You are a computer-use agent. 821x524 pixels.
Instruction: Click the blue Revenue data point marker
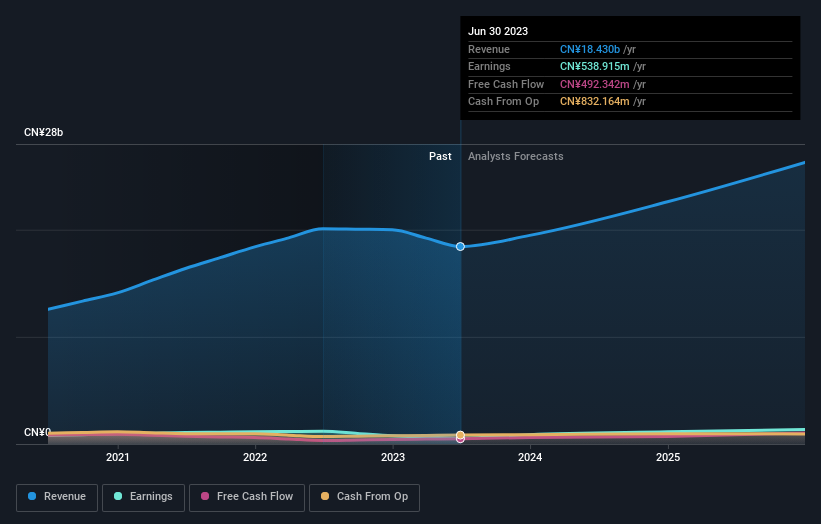coord(460,247)
